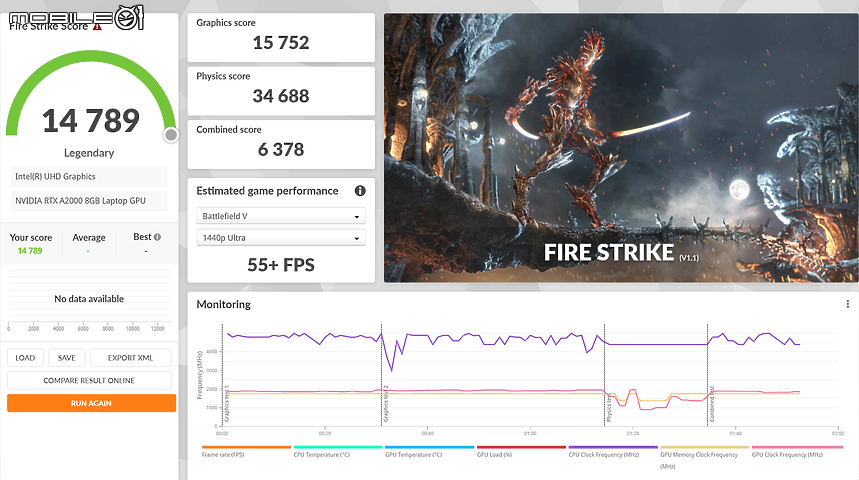Click the Monitoring panel heading
The height and width of the screenshot is (480, 859).
click(224, 304)
